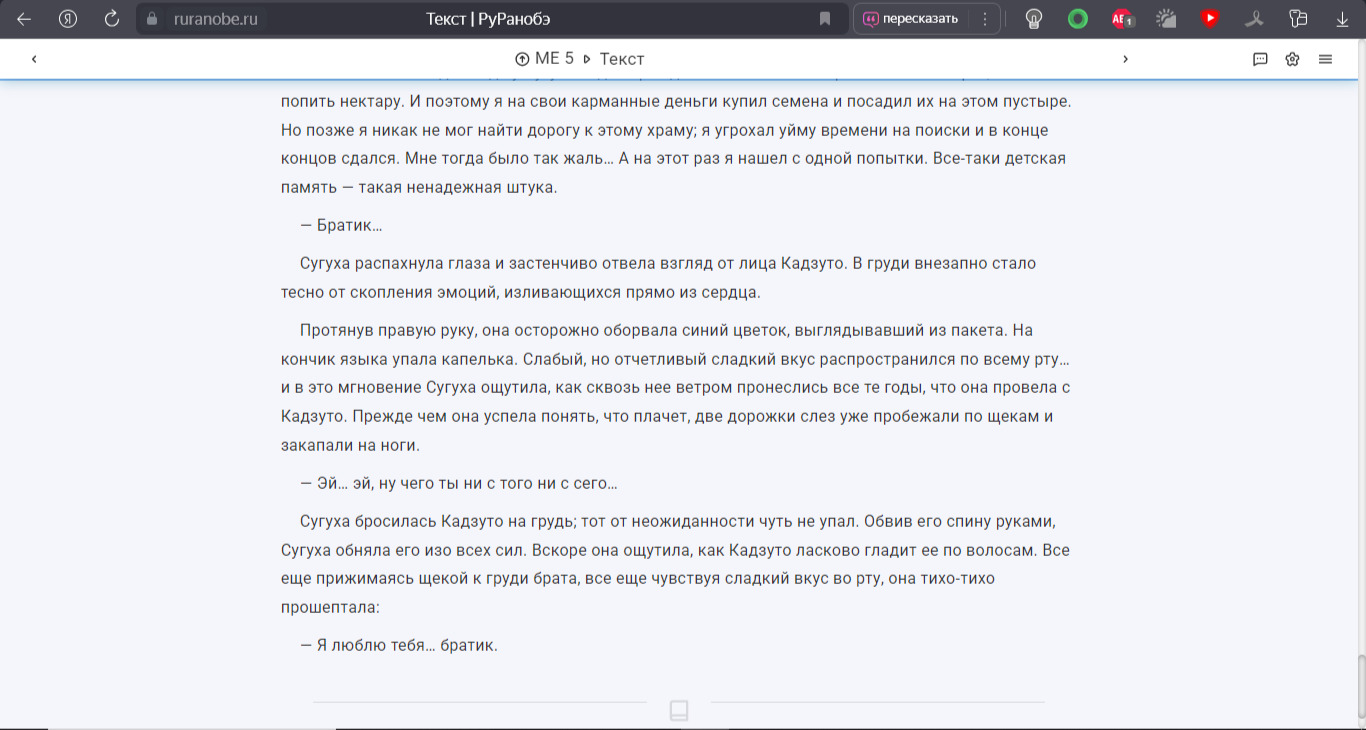Open the reader comments speech-bubble icon
Screen dimensions: 1366x730
1260,59
